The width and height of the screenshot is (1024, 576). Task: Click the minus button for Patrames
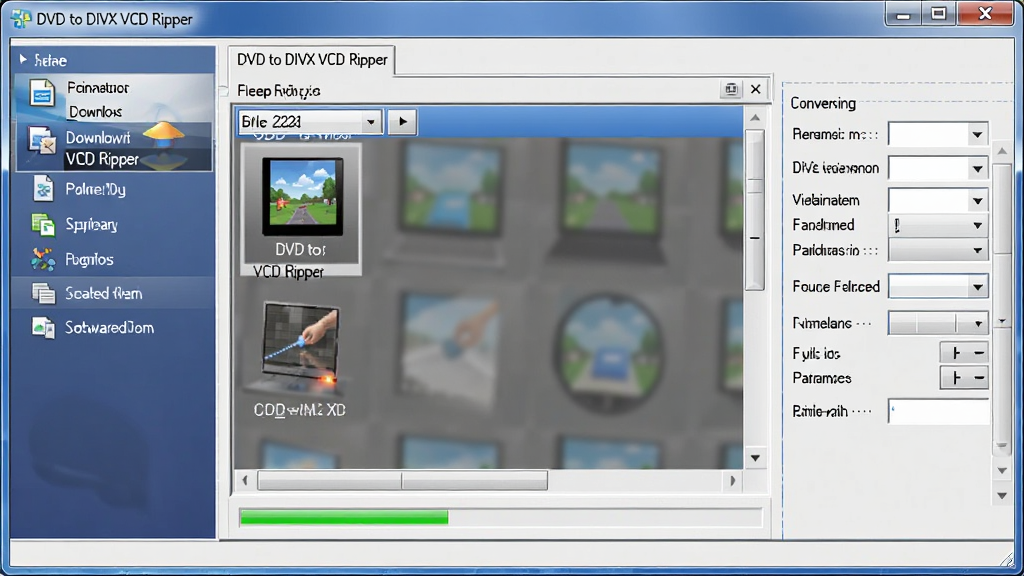[979, 378]
